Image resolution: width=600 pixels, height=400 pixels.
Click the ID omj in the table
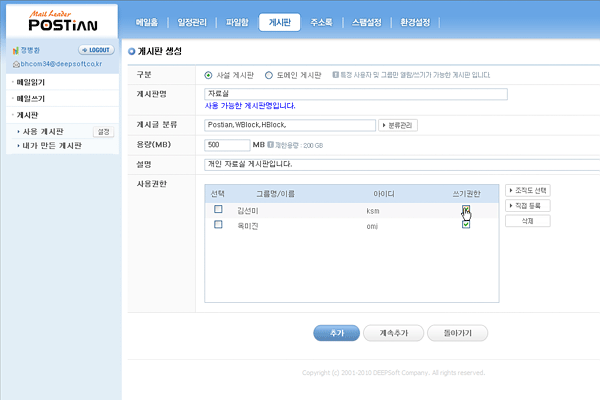pyautogui.click(x=372, y=226)
